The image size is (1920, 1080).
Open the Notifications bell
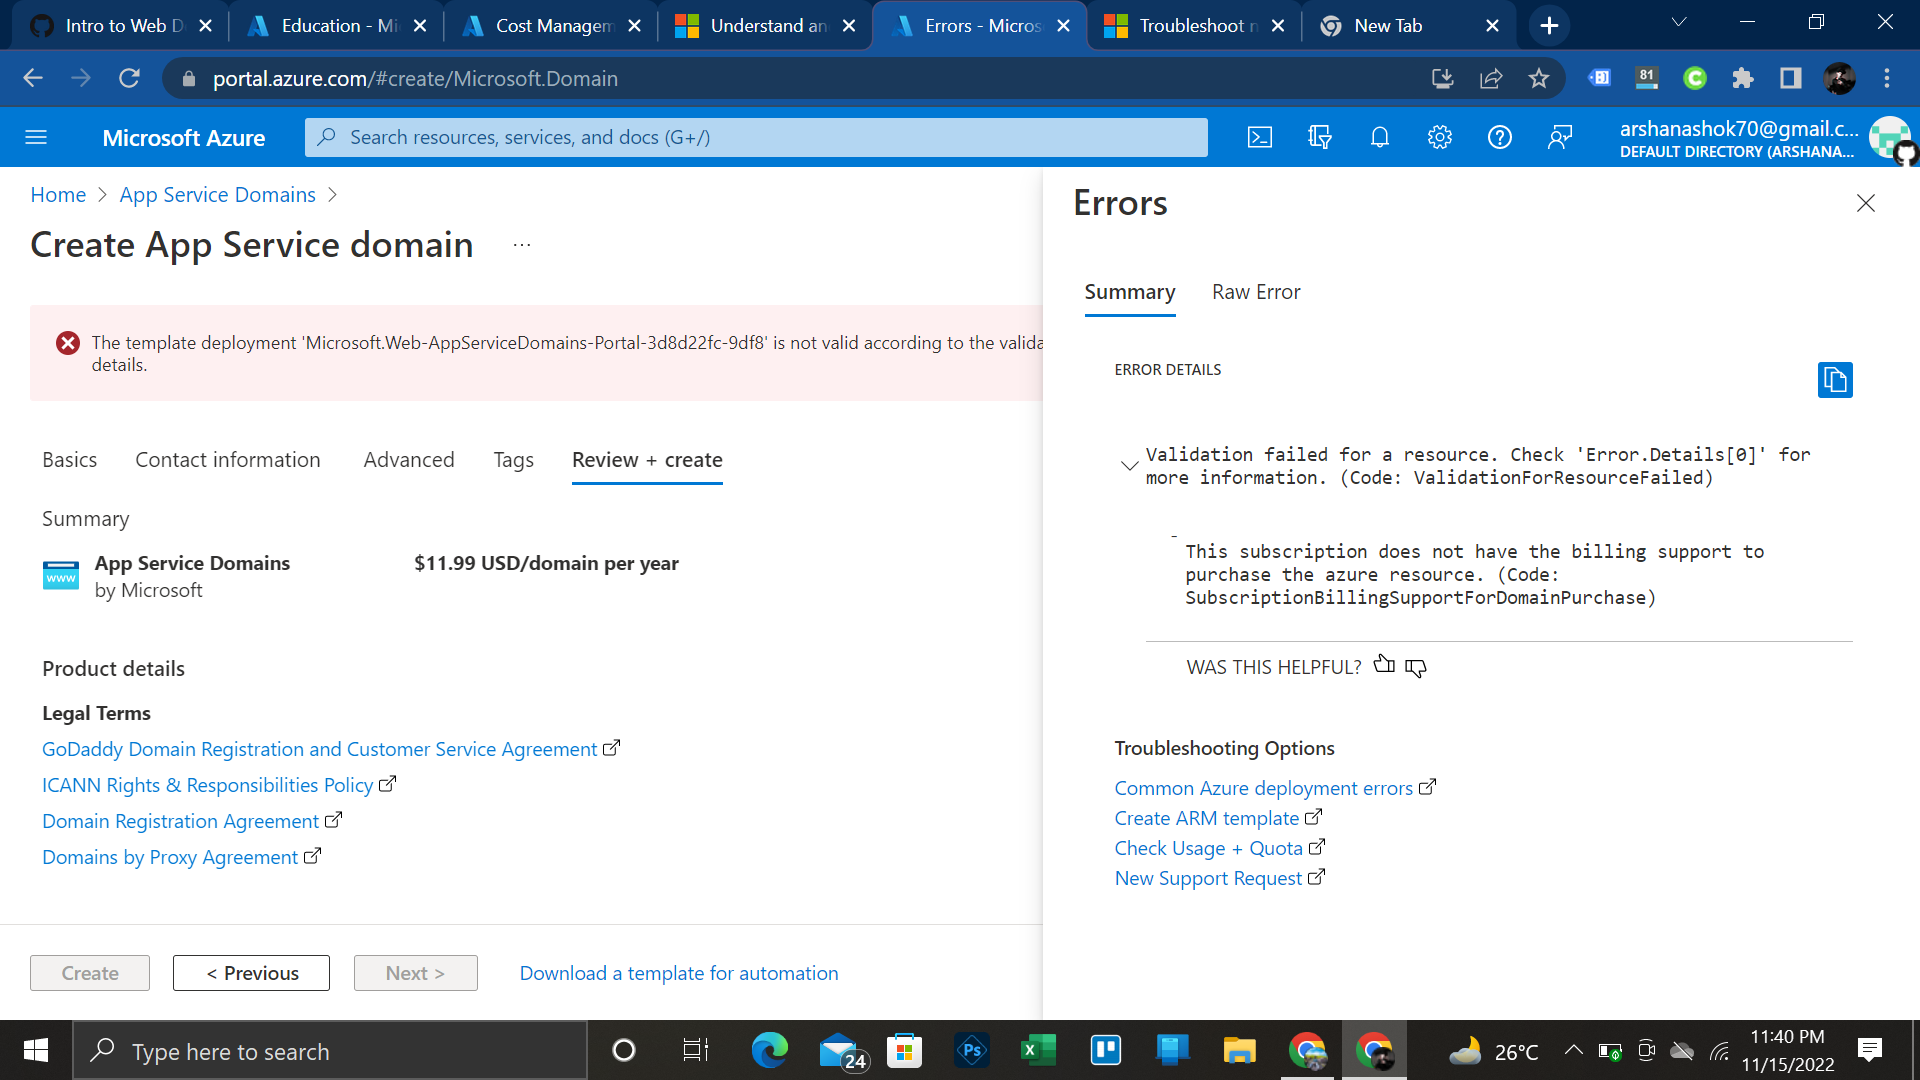pyautogui.click(x=1380, y=137)
